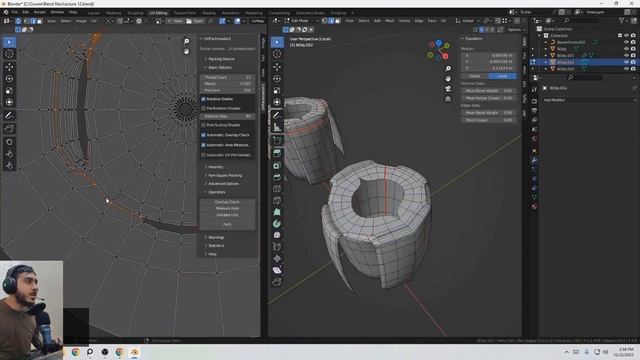This screenshot has width=640, height=360.
Task: Open the Mesh menu in 3D viewport header
Action: [x=390, y=20]
